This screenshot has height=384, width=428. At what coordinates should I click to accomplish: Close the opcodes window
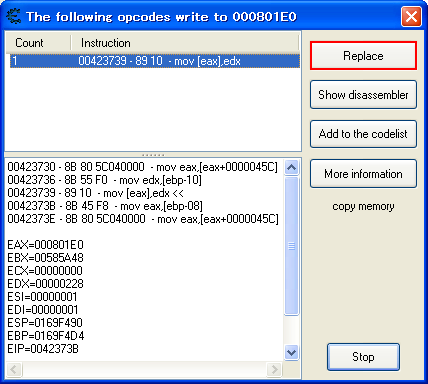(x=411, y=16)
